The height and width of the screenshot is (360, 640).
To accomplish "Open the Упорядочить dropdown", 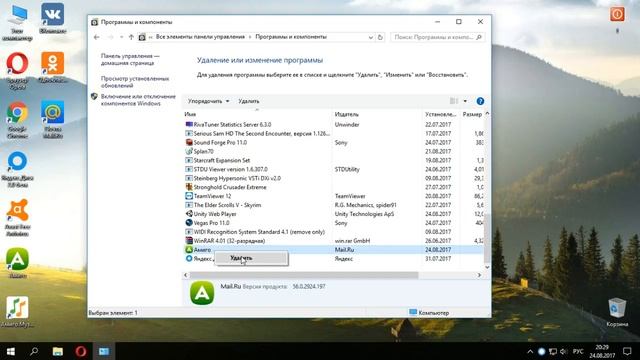I will 208,101.
